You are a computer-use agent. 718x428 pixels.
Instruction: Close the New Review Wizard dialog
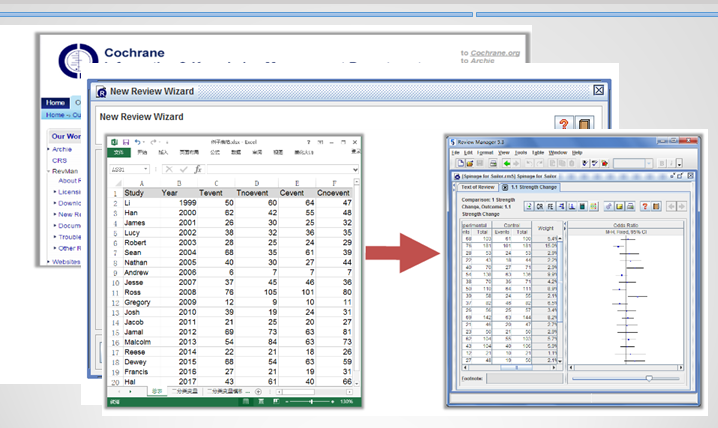coord(598,90)
